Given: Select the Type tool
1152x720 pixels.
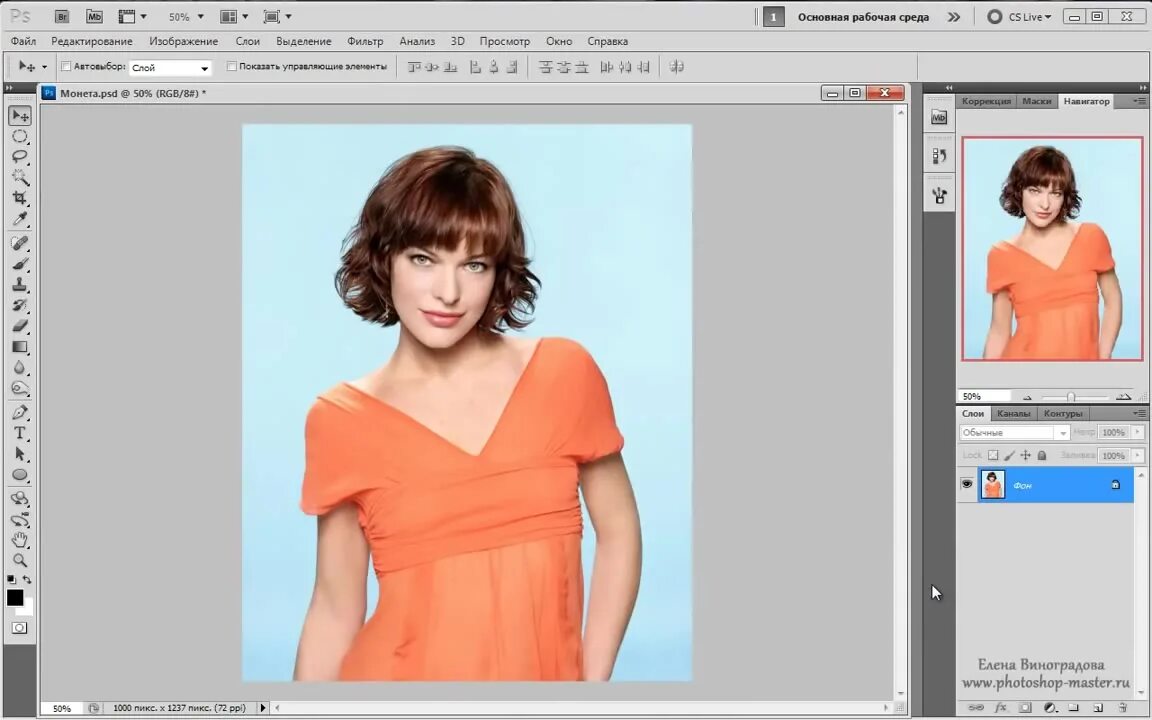Looking at the screenshot, I should pos(20,433).
